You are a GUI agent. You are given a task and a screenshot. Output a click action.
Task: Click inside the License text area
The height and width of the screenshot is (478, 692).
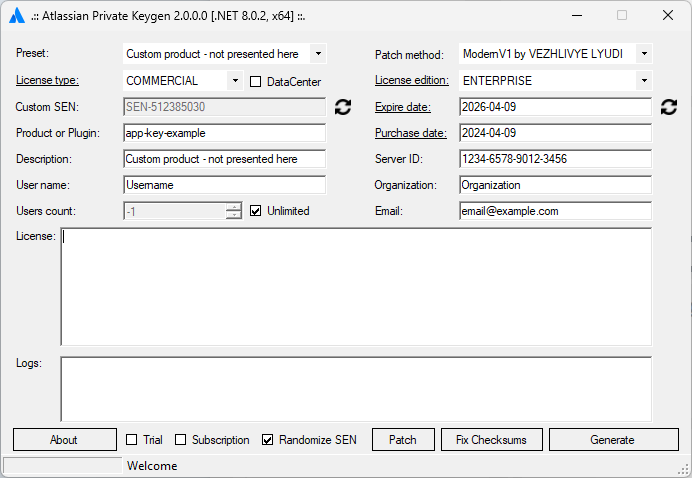[356, 287]
